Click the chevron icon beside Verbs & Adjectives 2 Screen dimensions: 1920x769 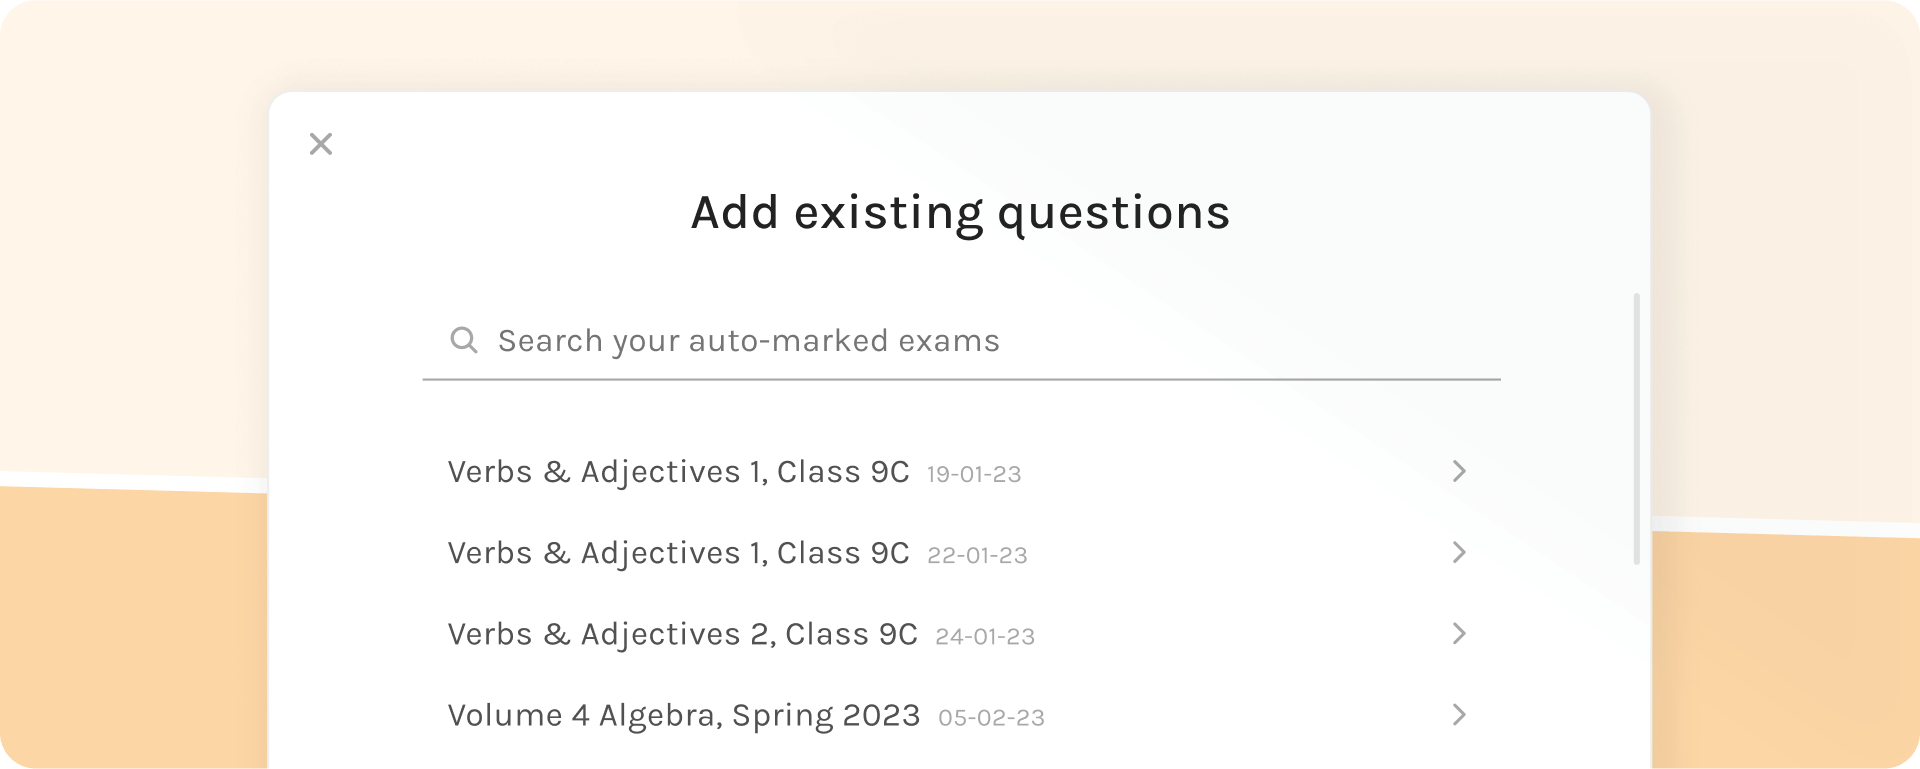click(1460, 633)
